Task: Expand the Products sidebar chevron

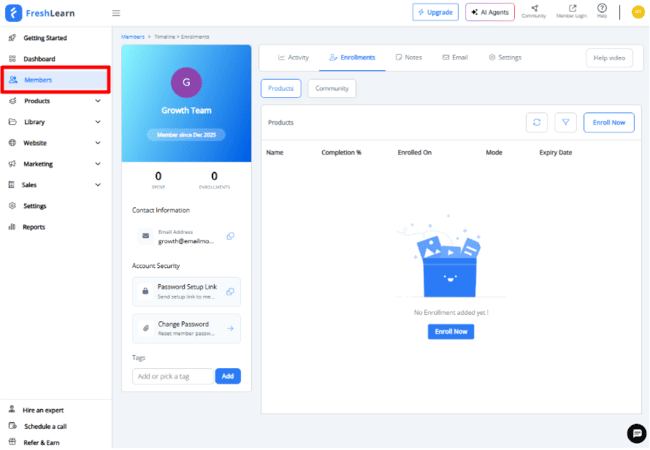Action: pos(98,101)
